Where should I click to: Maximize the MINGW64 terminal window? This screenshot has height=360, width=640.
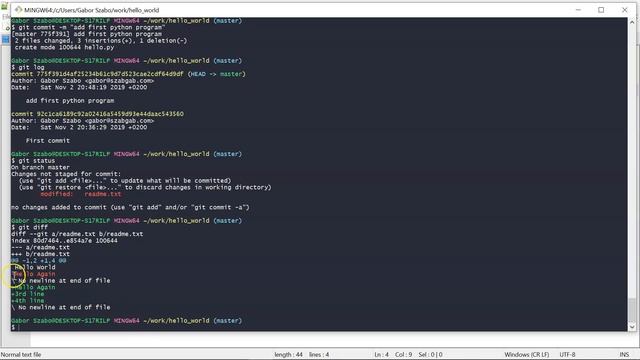[x=601, y=10]
